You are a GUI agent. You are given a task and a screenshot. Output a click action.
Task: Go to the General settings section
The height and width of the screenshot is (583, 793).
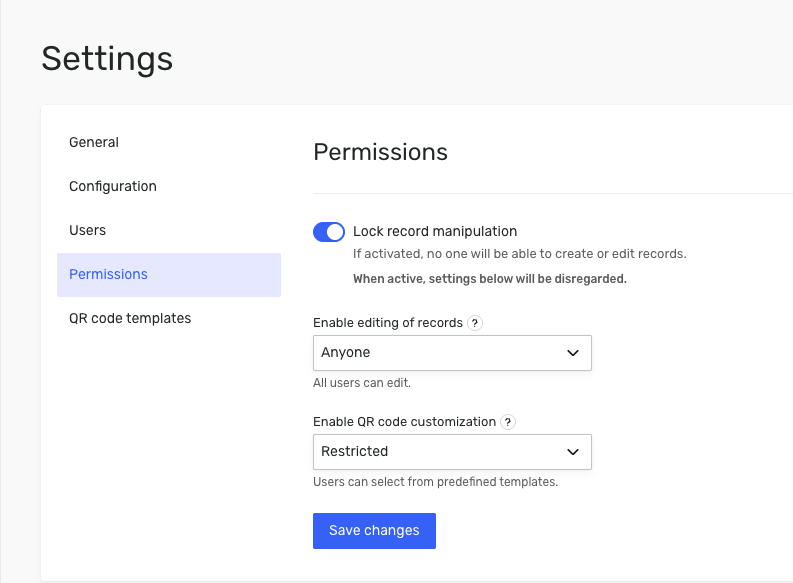click(x=94, y=143)
